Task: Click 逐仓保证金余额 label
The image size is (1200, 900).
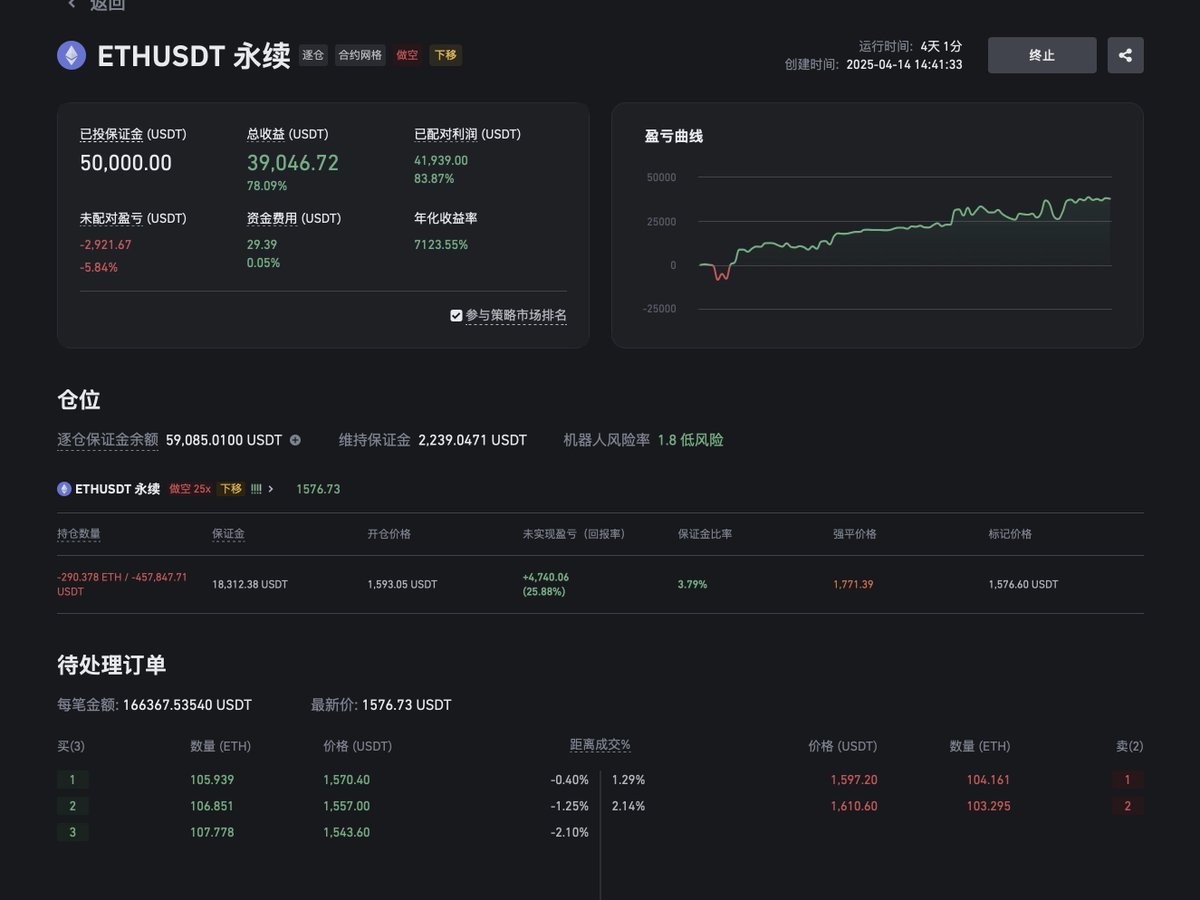Action: (108, 440)
